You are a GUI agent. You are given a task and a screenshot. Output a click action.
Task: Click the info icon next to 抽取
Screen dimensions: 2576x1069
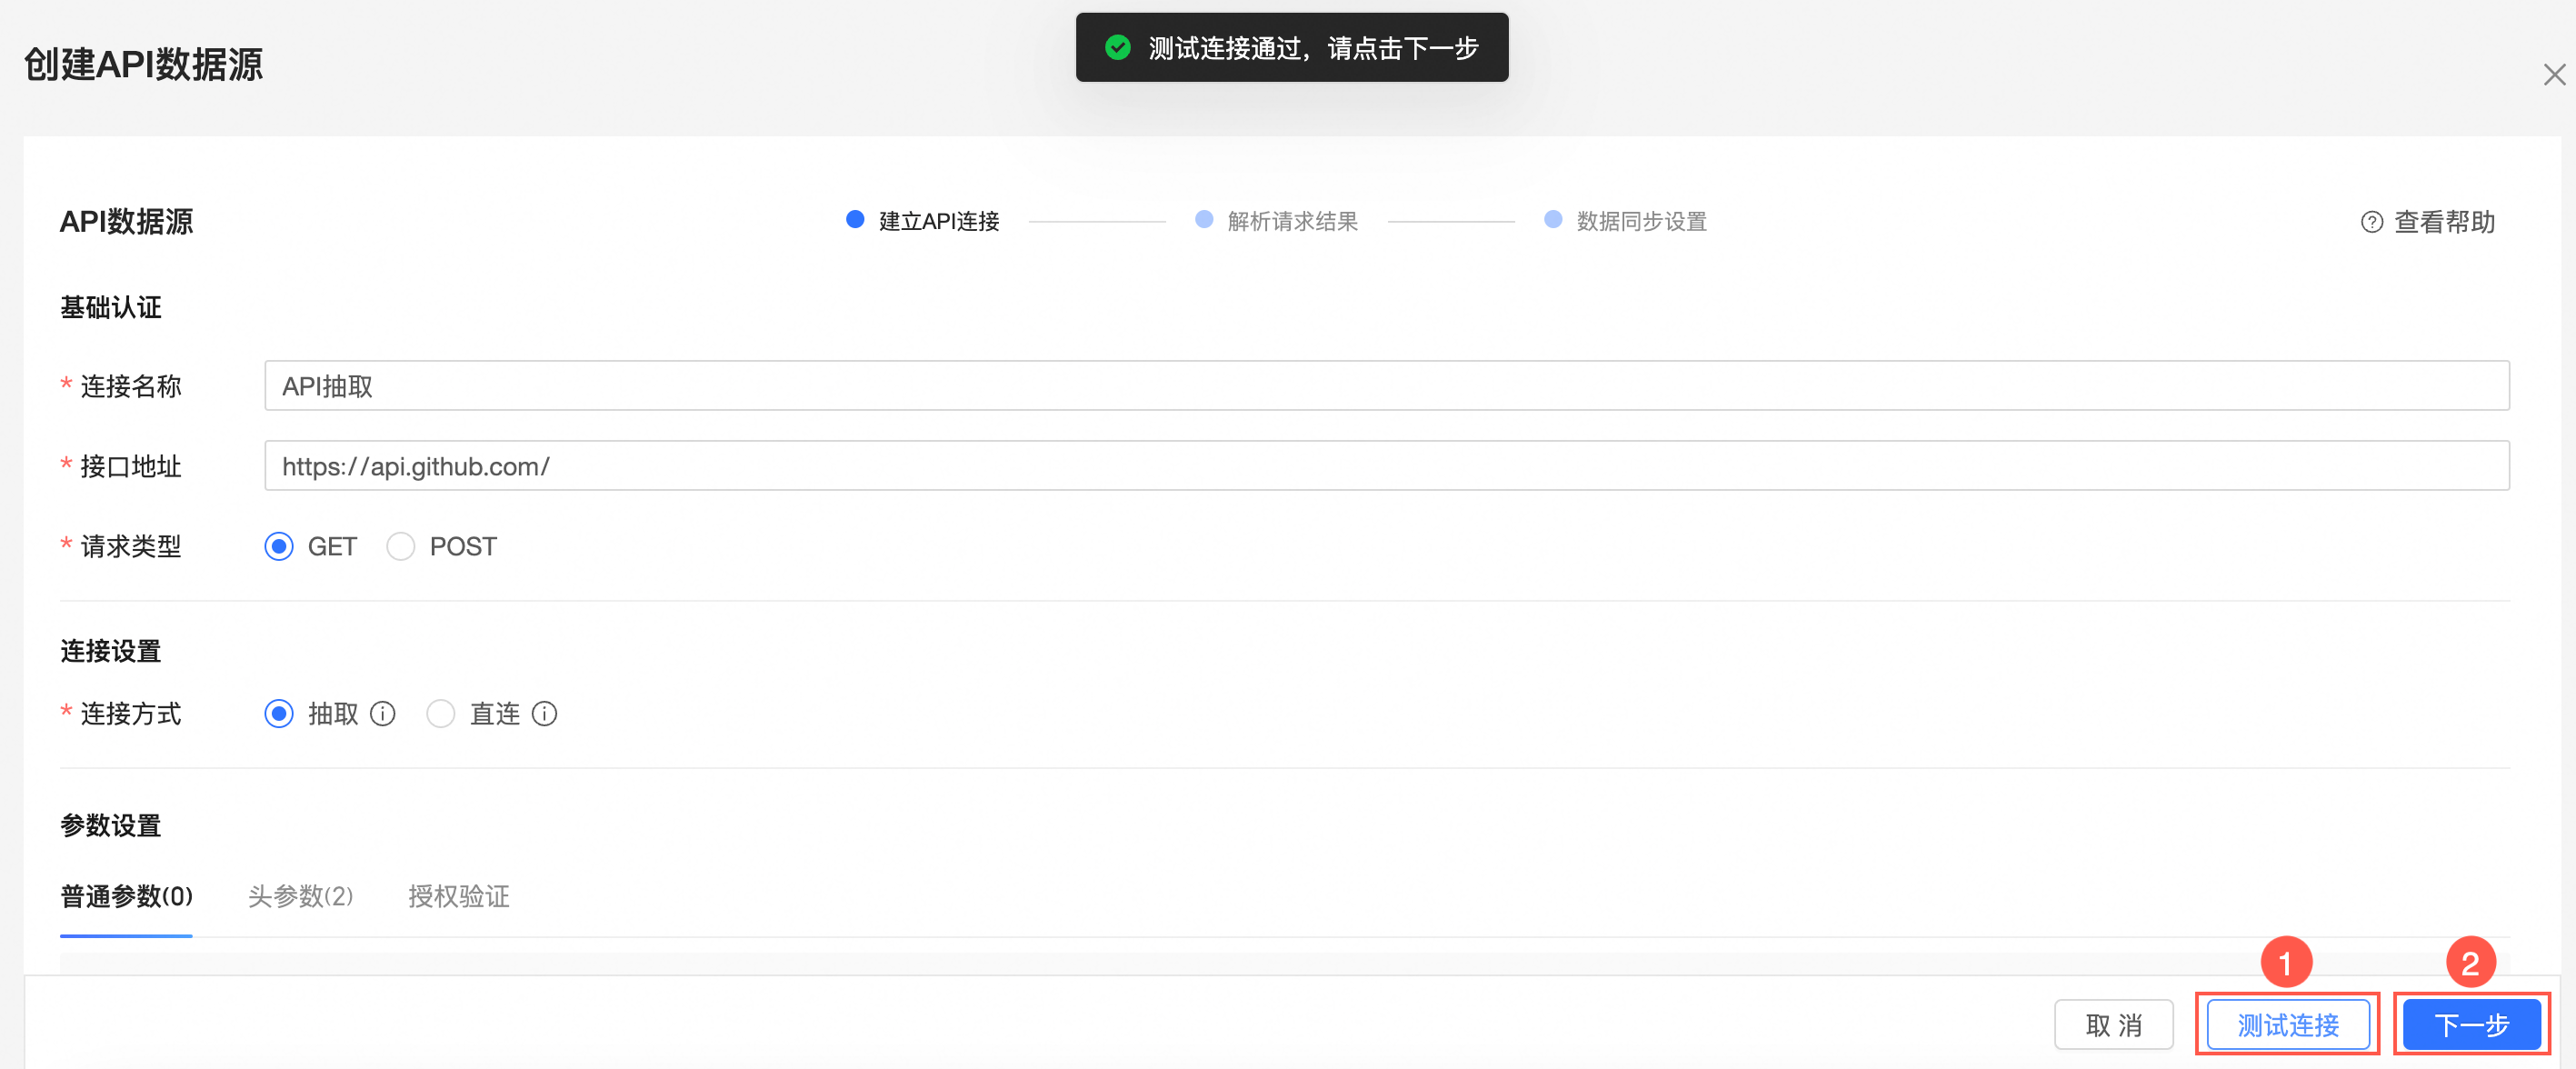tap(382, 714)
